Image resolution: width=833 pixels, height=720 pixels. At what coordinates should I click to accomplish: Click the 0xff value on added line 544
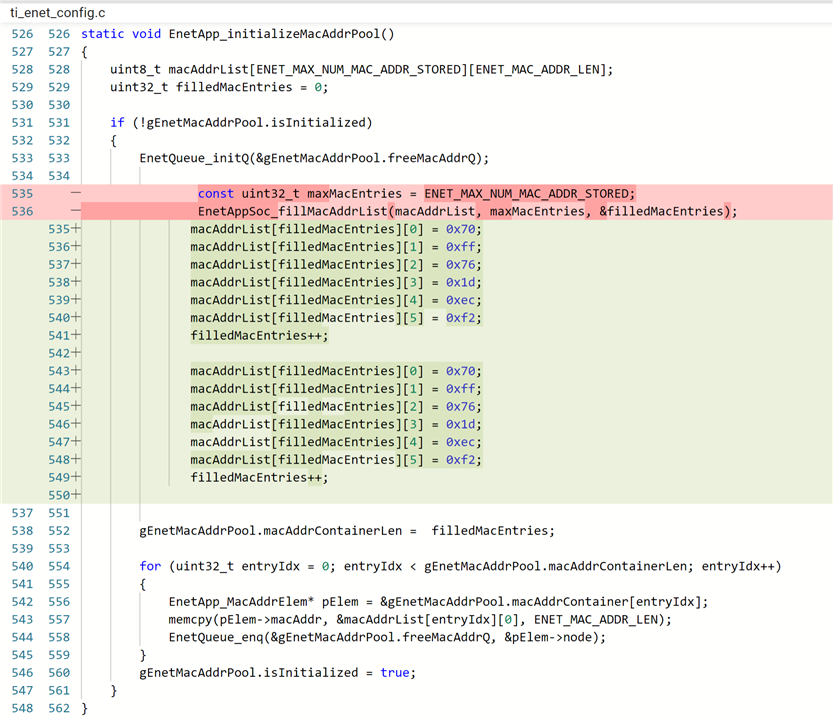[x=461, y=389]
